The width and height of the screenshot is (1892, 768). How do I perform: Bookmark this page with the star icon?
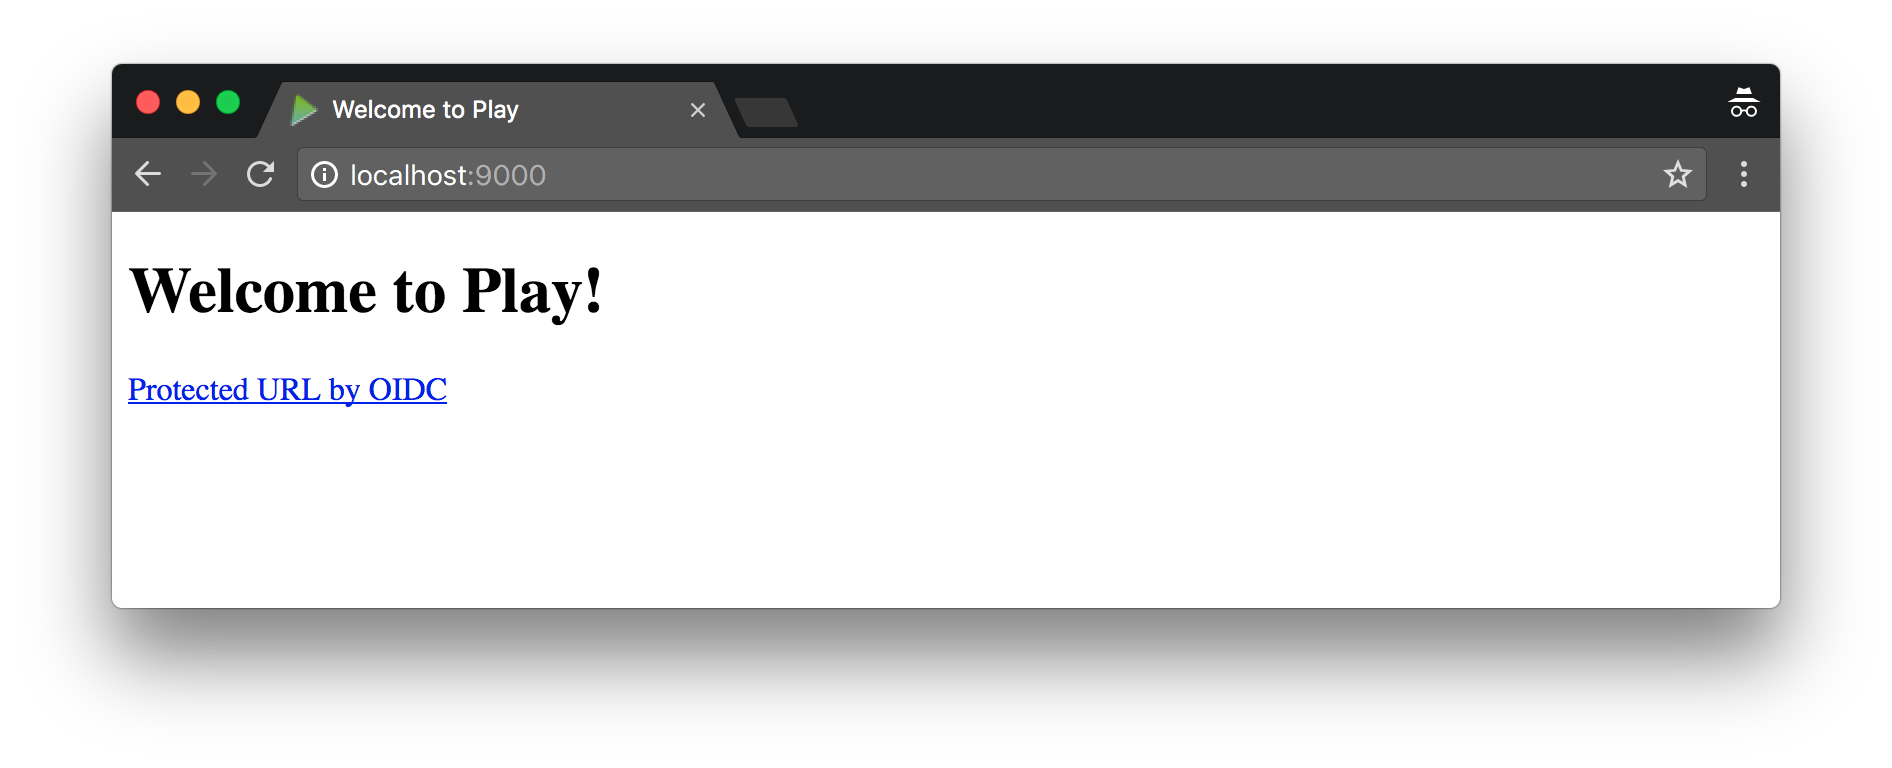pos(1677,175)
